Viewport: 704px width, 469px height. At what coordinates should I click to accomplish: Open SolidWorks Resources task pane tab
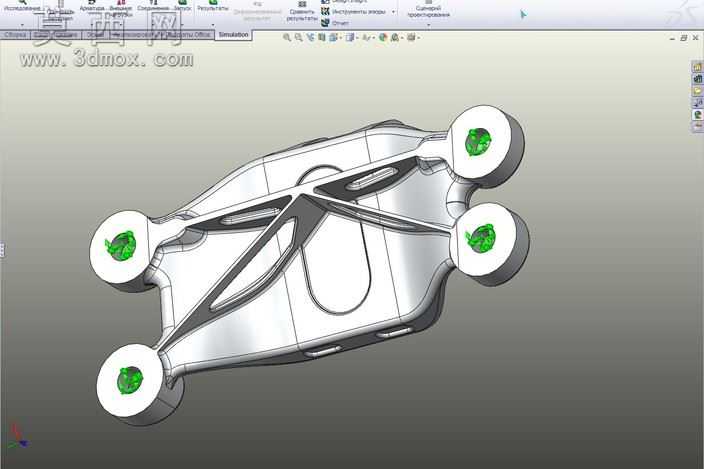tap(698, 67)
